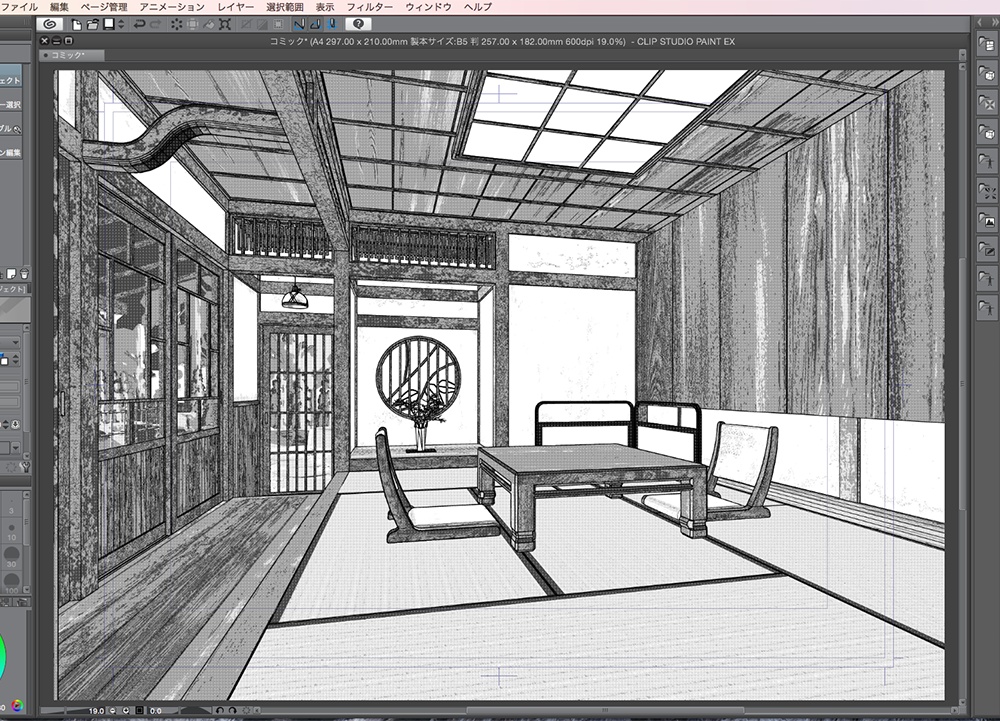Click the stepper arrows beside the new page icon
This screenshot has height=721, width=1000.
[121, 26]
